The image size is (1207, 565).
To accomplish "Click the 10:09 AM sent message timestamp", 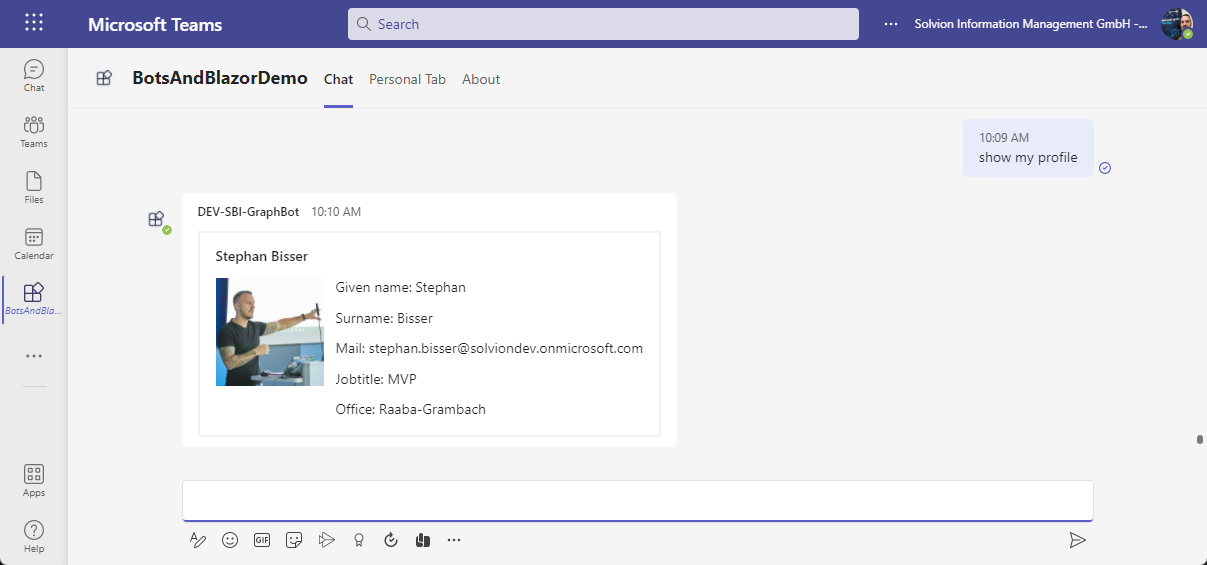I will click(1004, 138).
